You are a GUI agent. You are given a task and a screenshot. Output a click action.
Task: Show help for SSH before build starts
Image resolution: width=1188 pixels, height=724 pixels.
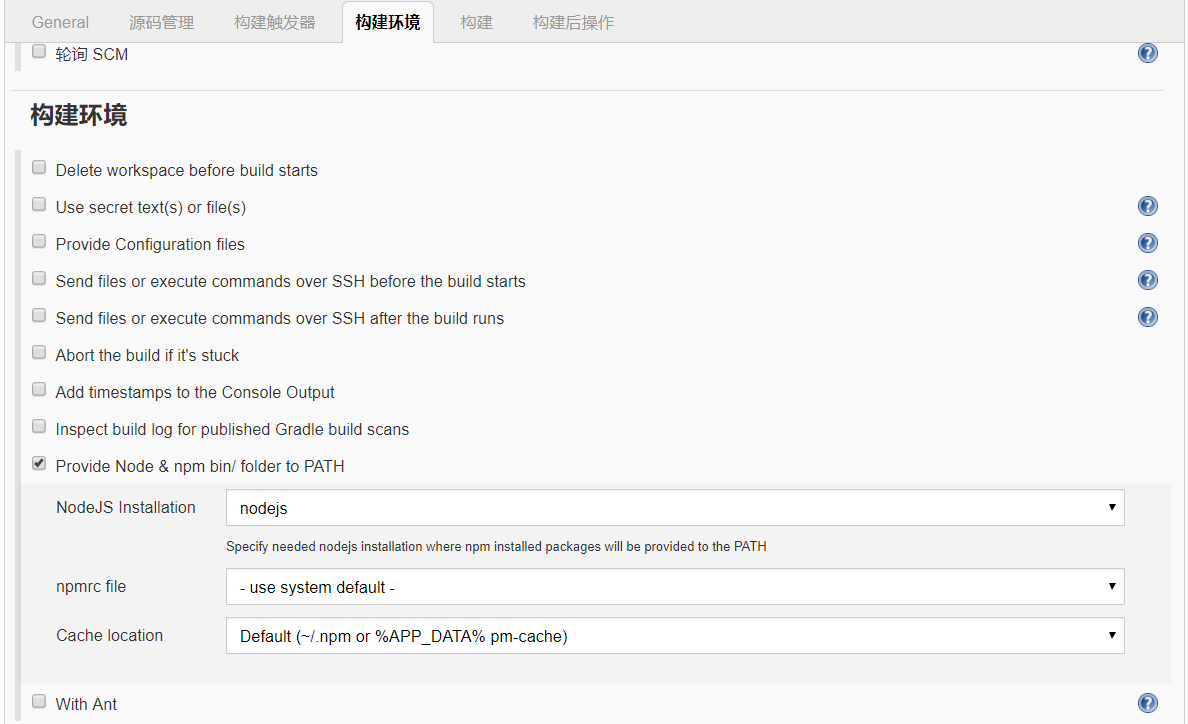[x=1148, y=280]
